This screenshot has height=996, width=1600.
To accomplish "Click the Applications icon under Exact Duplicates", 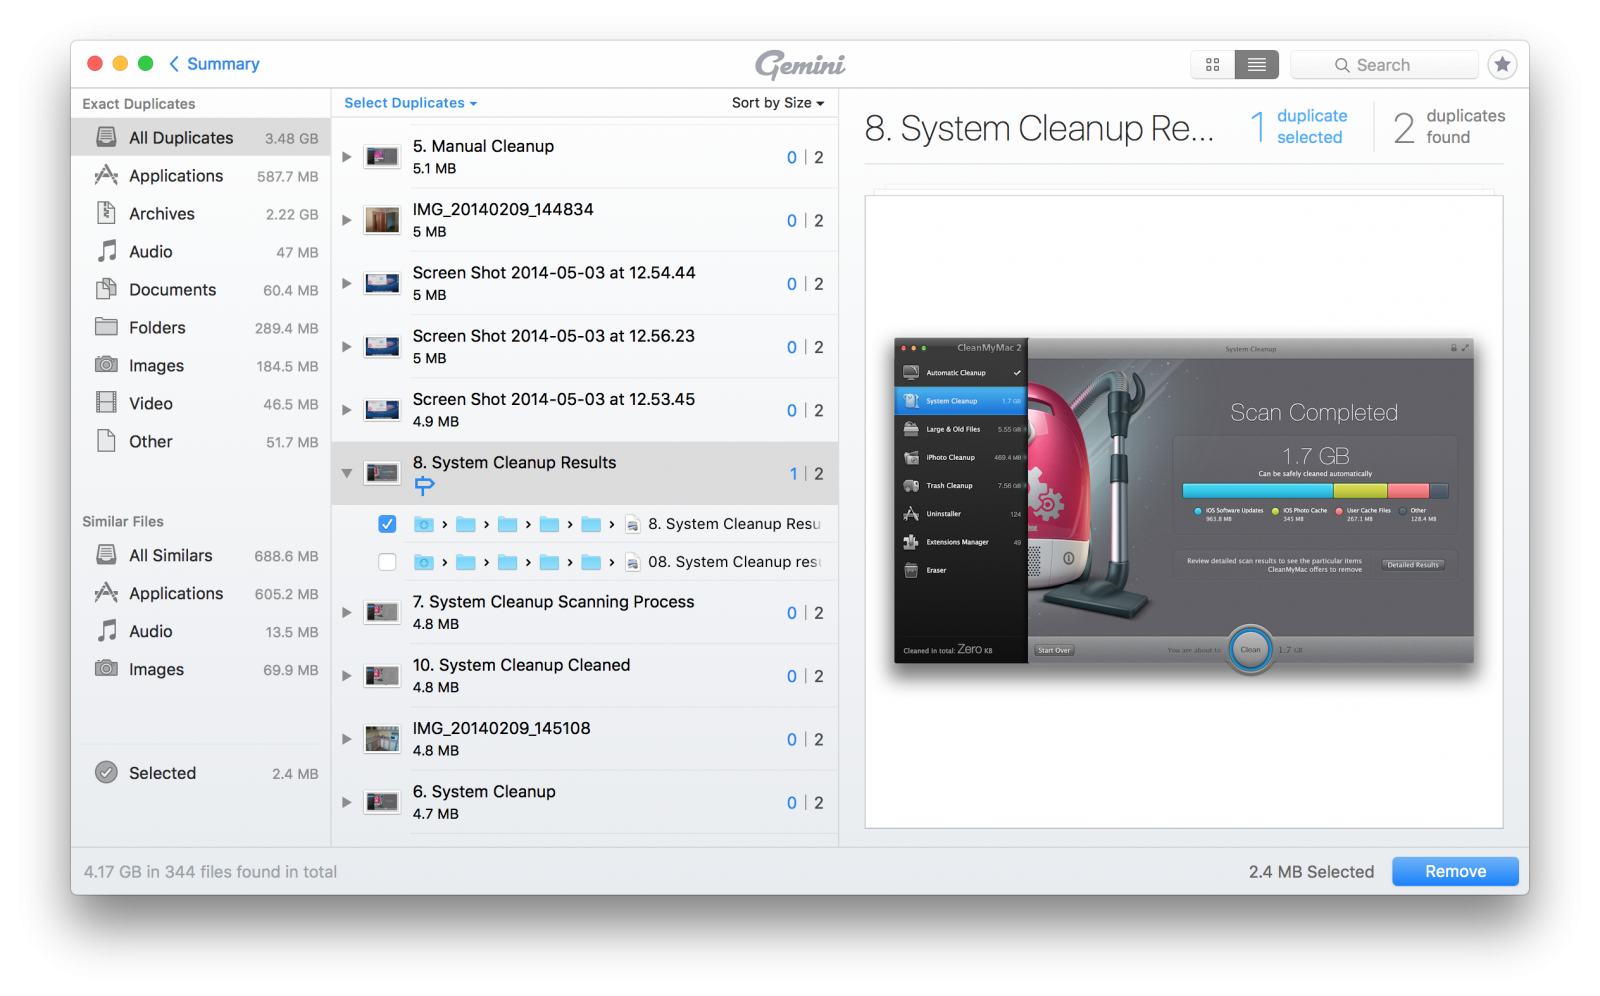I will 106,175.
